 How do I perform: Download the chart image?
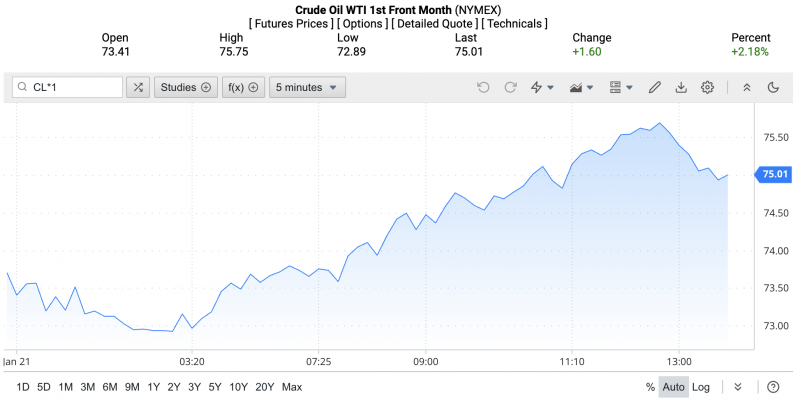click(681, 87)
